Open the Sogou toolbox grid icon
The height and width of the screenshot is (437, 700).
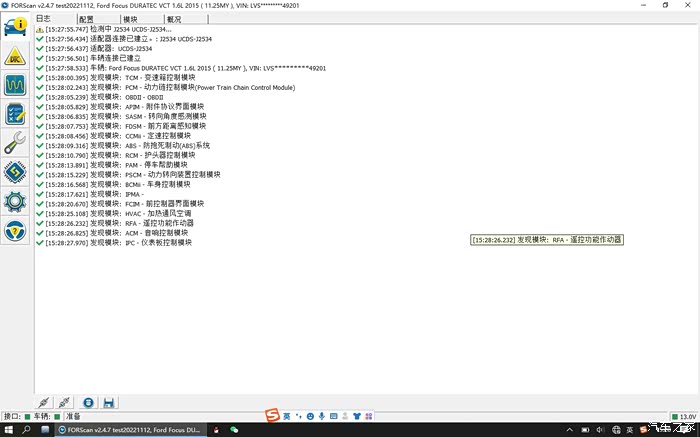368,416
